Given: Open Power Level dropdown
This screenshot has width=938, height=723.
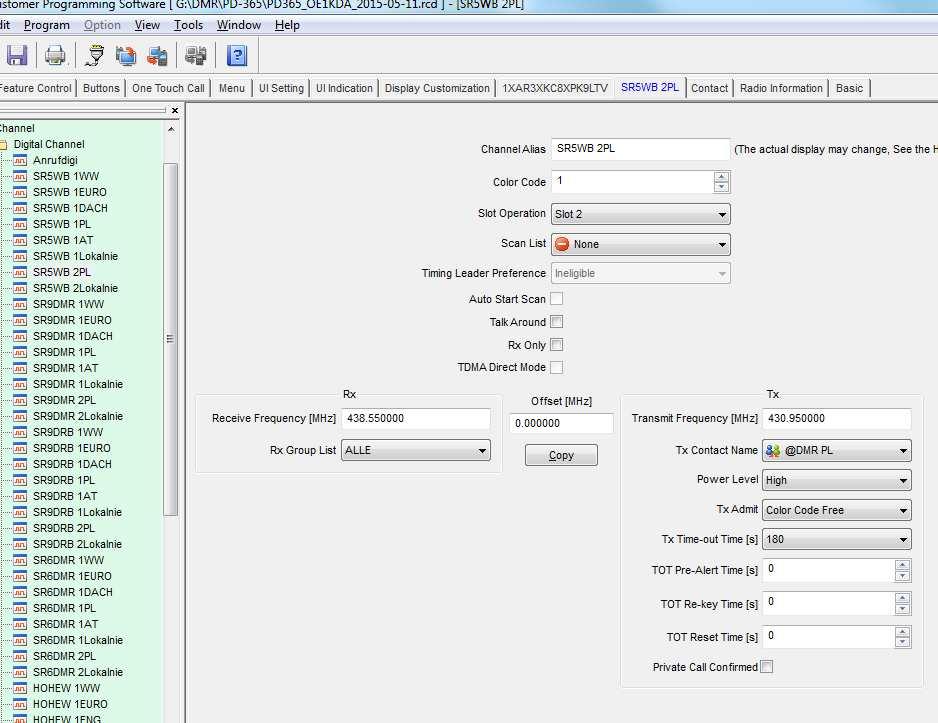Looking at the screenshot, I should (837, 480).
